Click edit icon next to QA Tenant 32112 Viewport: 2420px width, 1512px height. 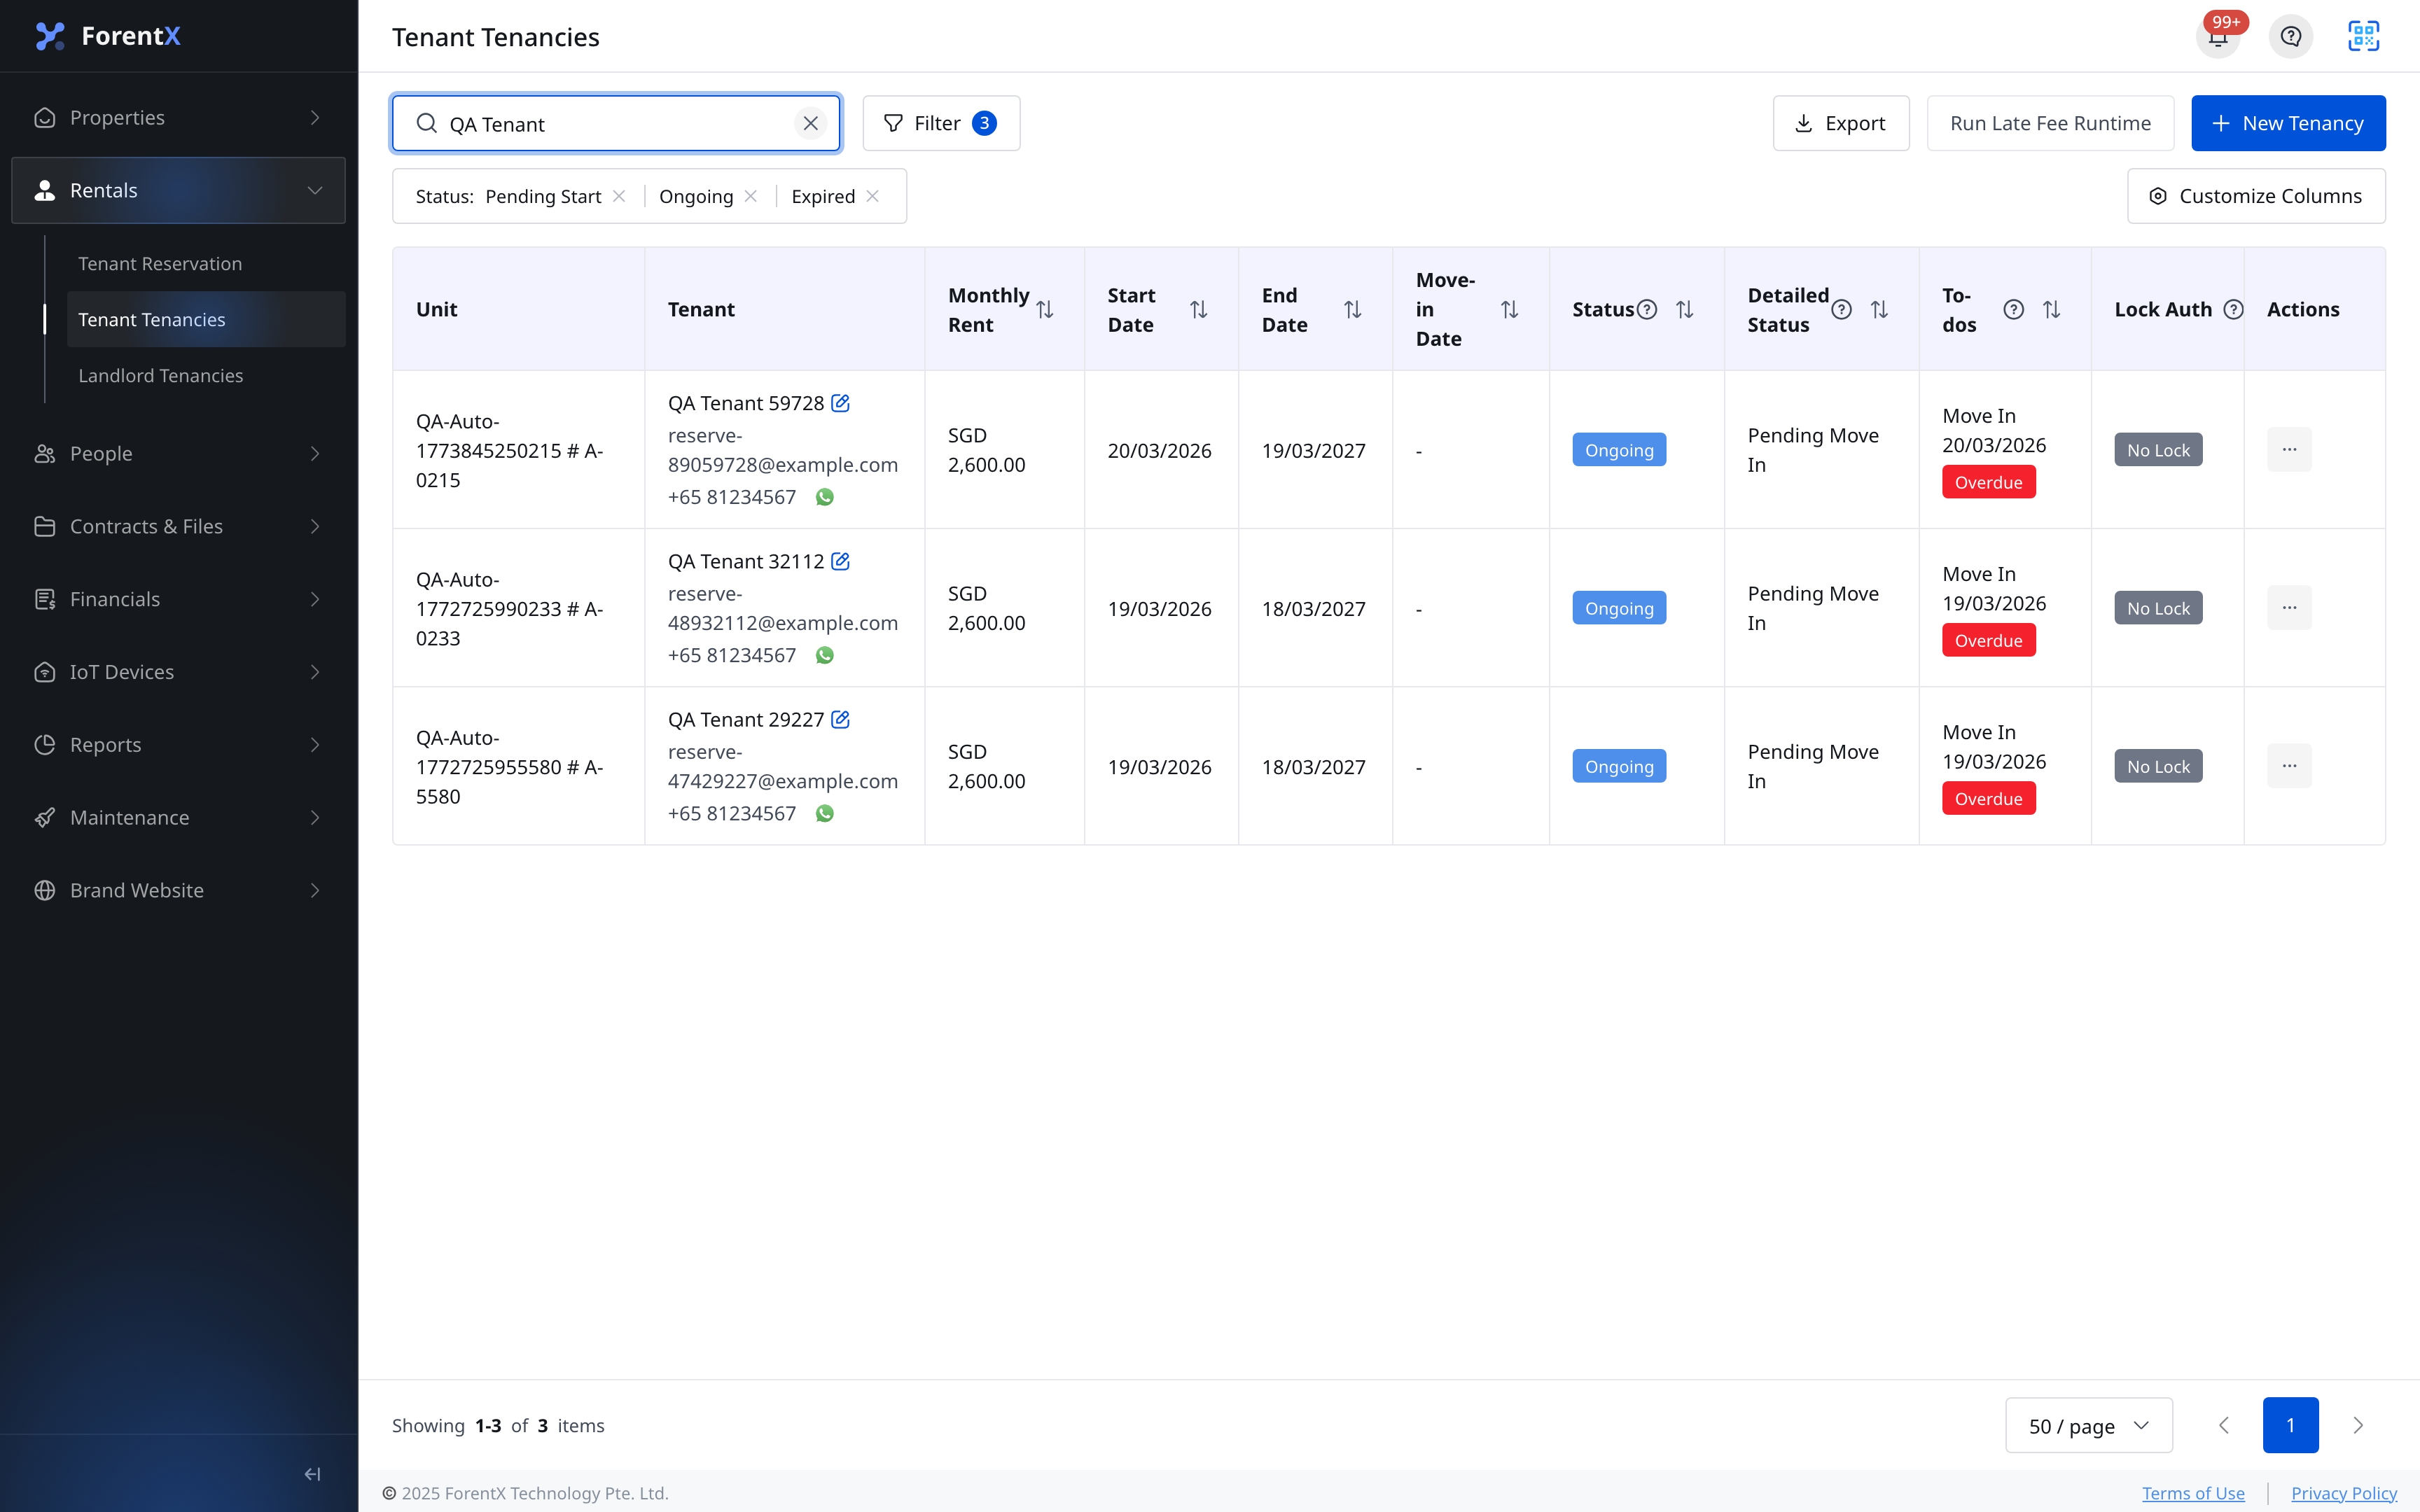pyautogui.click(x=840, y=561)
